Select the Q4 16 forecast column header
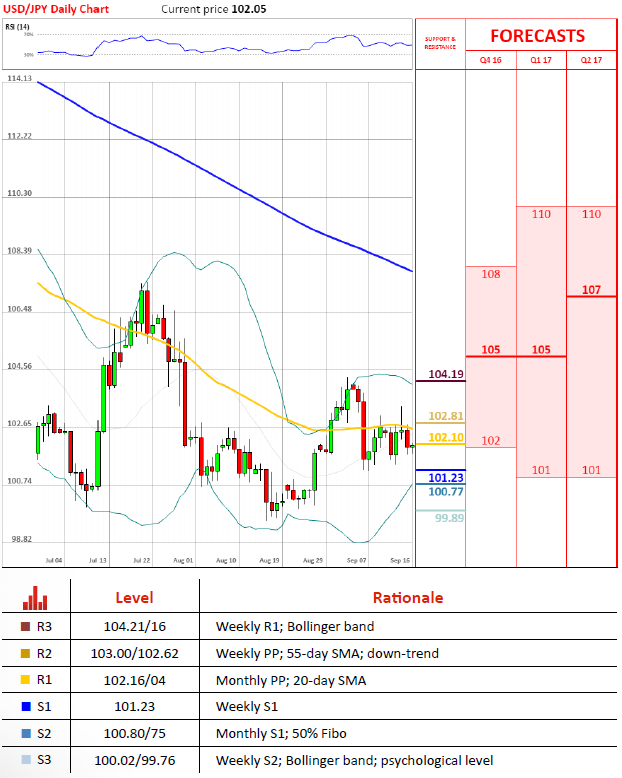The image size is (622, 778). click(x=491, y=60)
